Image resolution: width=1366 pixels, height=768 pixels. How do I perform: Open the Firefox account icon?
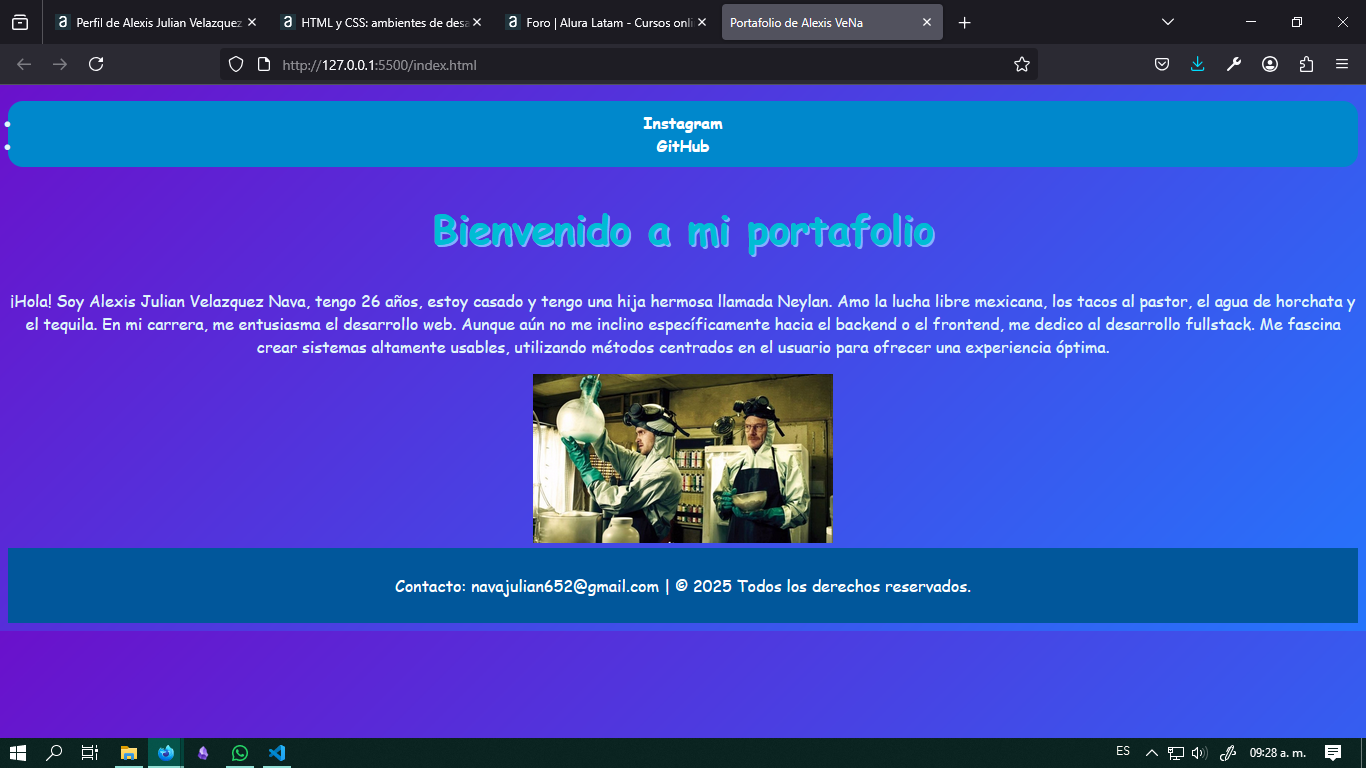click(x=1270, y=64)
